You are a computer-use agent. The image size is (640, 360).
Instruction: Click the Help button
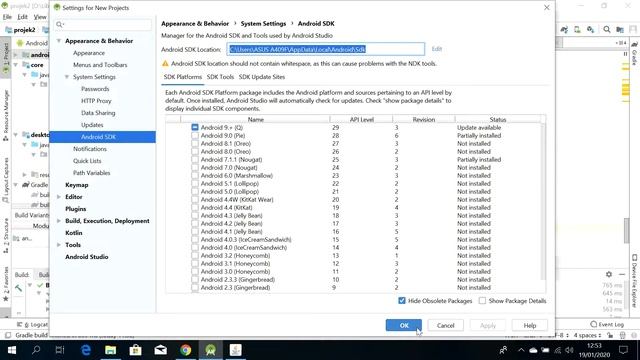[530, 325]
